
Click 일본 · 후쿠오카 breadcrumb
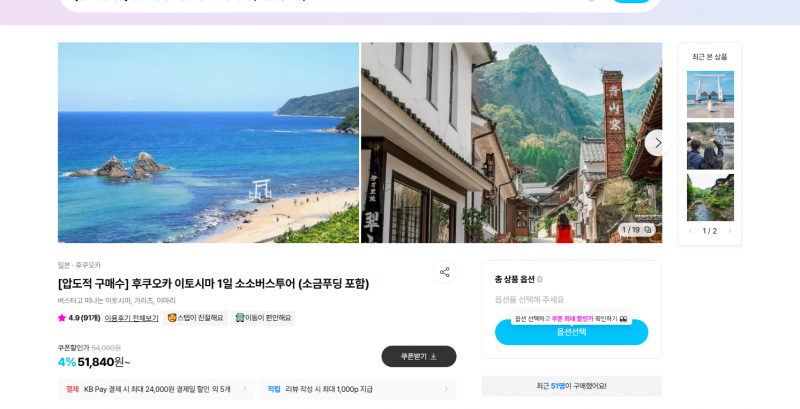[79, 265]
